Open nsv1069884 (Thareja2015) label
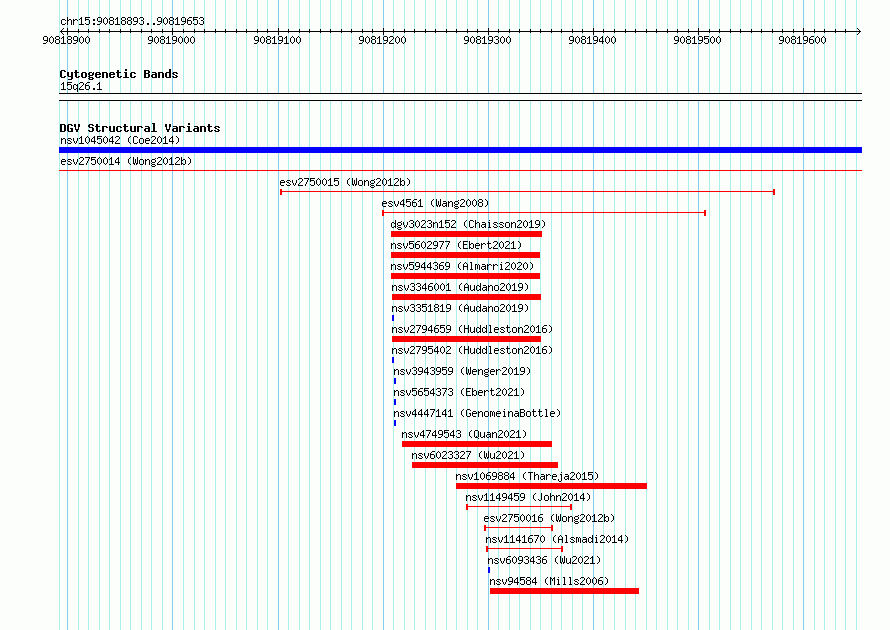 point(527,476)
